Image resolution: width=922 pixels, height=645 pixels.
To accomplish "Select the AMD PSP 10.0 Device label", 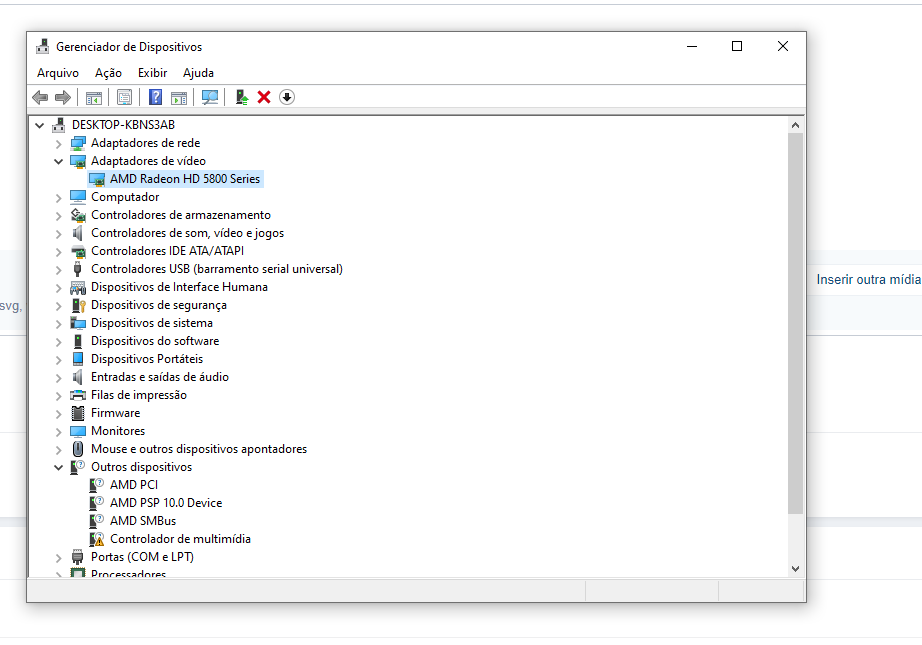I will (x=166, y=503).
